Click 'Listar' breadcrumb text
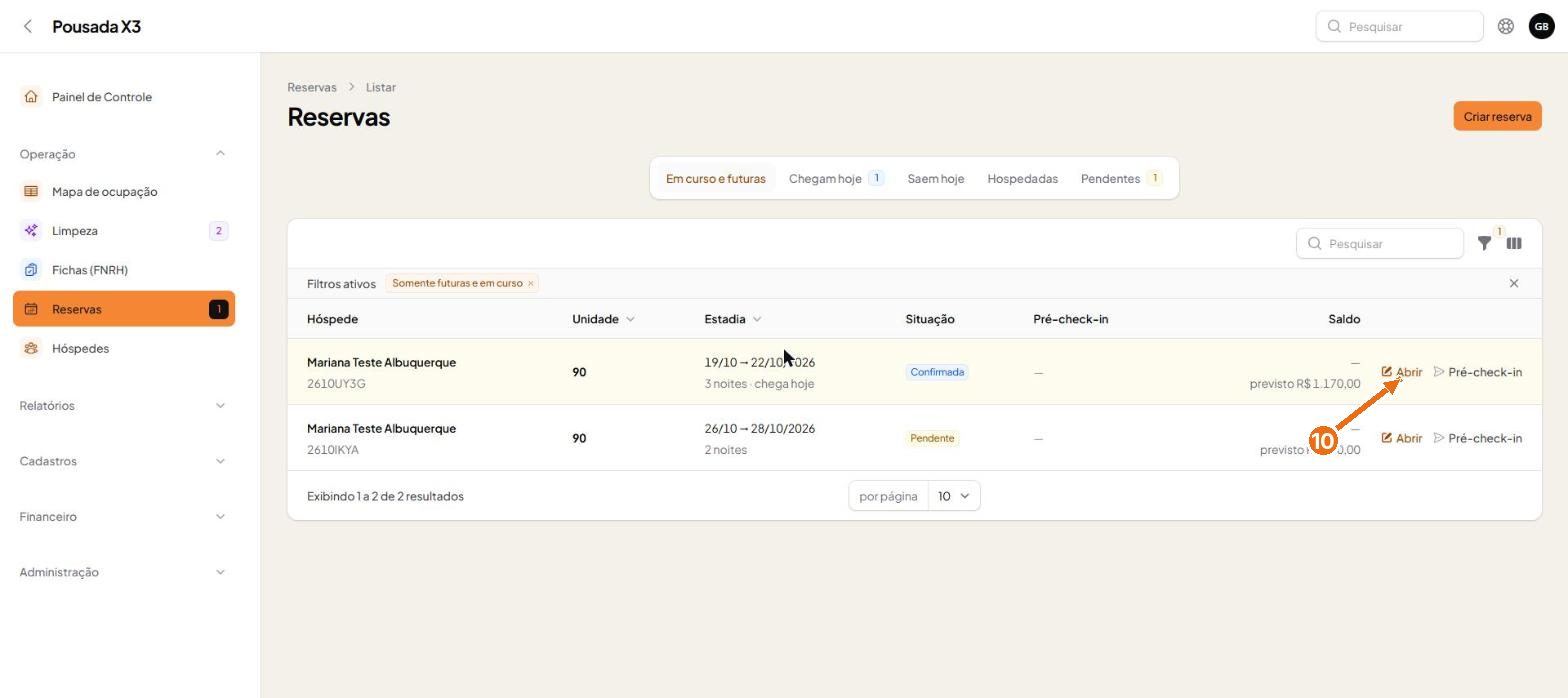 click(x=381, y=87)
